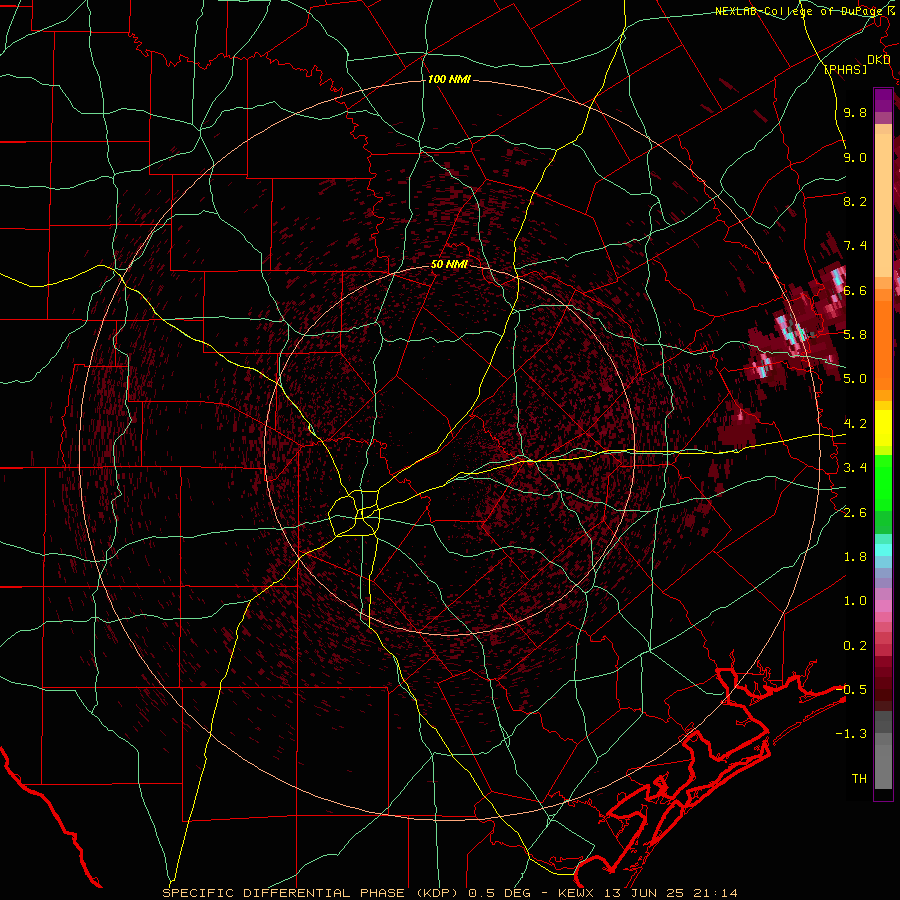Click the 4.2 value on the color scale

point(855,424)
